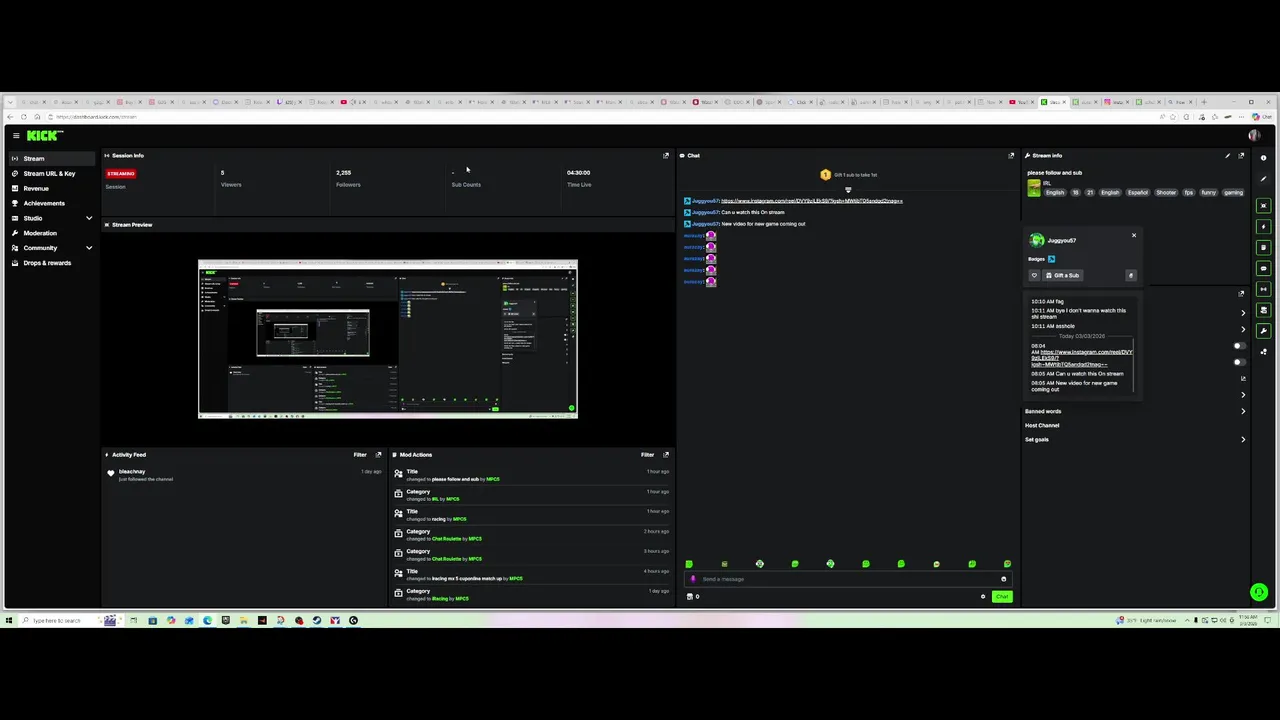Click the info icon in right toolbar
The image size is (1280, 720).
[1263, 158]
